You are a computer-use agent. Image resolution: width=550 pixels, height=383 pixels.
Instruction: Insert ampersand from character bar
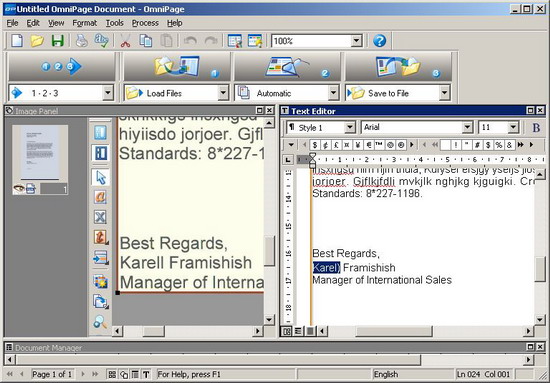[x=509, y=145]
